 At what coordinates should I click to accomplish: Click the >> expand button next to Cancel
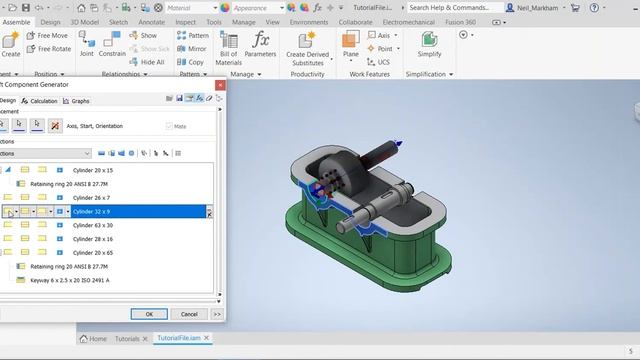[217, 314]
